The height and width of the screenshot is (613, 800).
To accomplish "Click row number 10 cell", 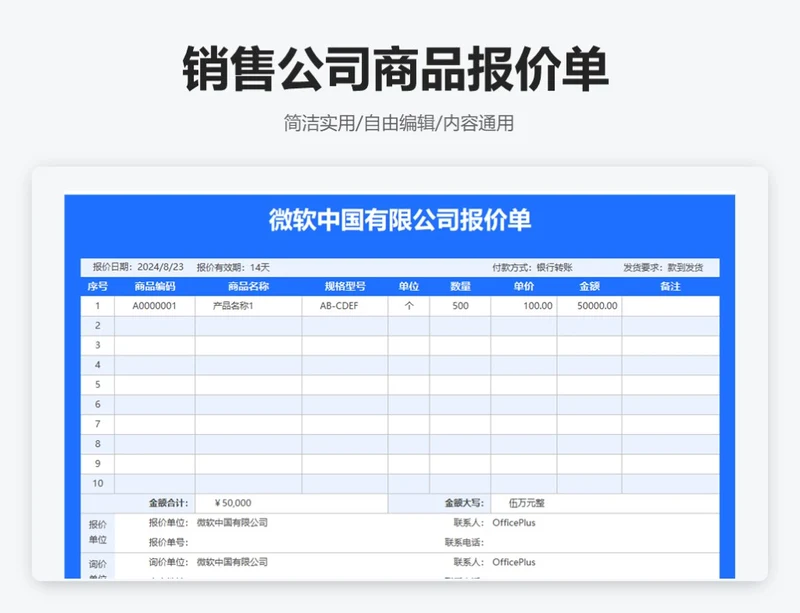I will tap(97, 483).
